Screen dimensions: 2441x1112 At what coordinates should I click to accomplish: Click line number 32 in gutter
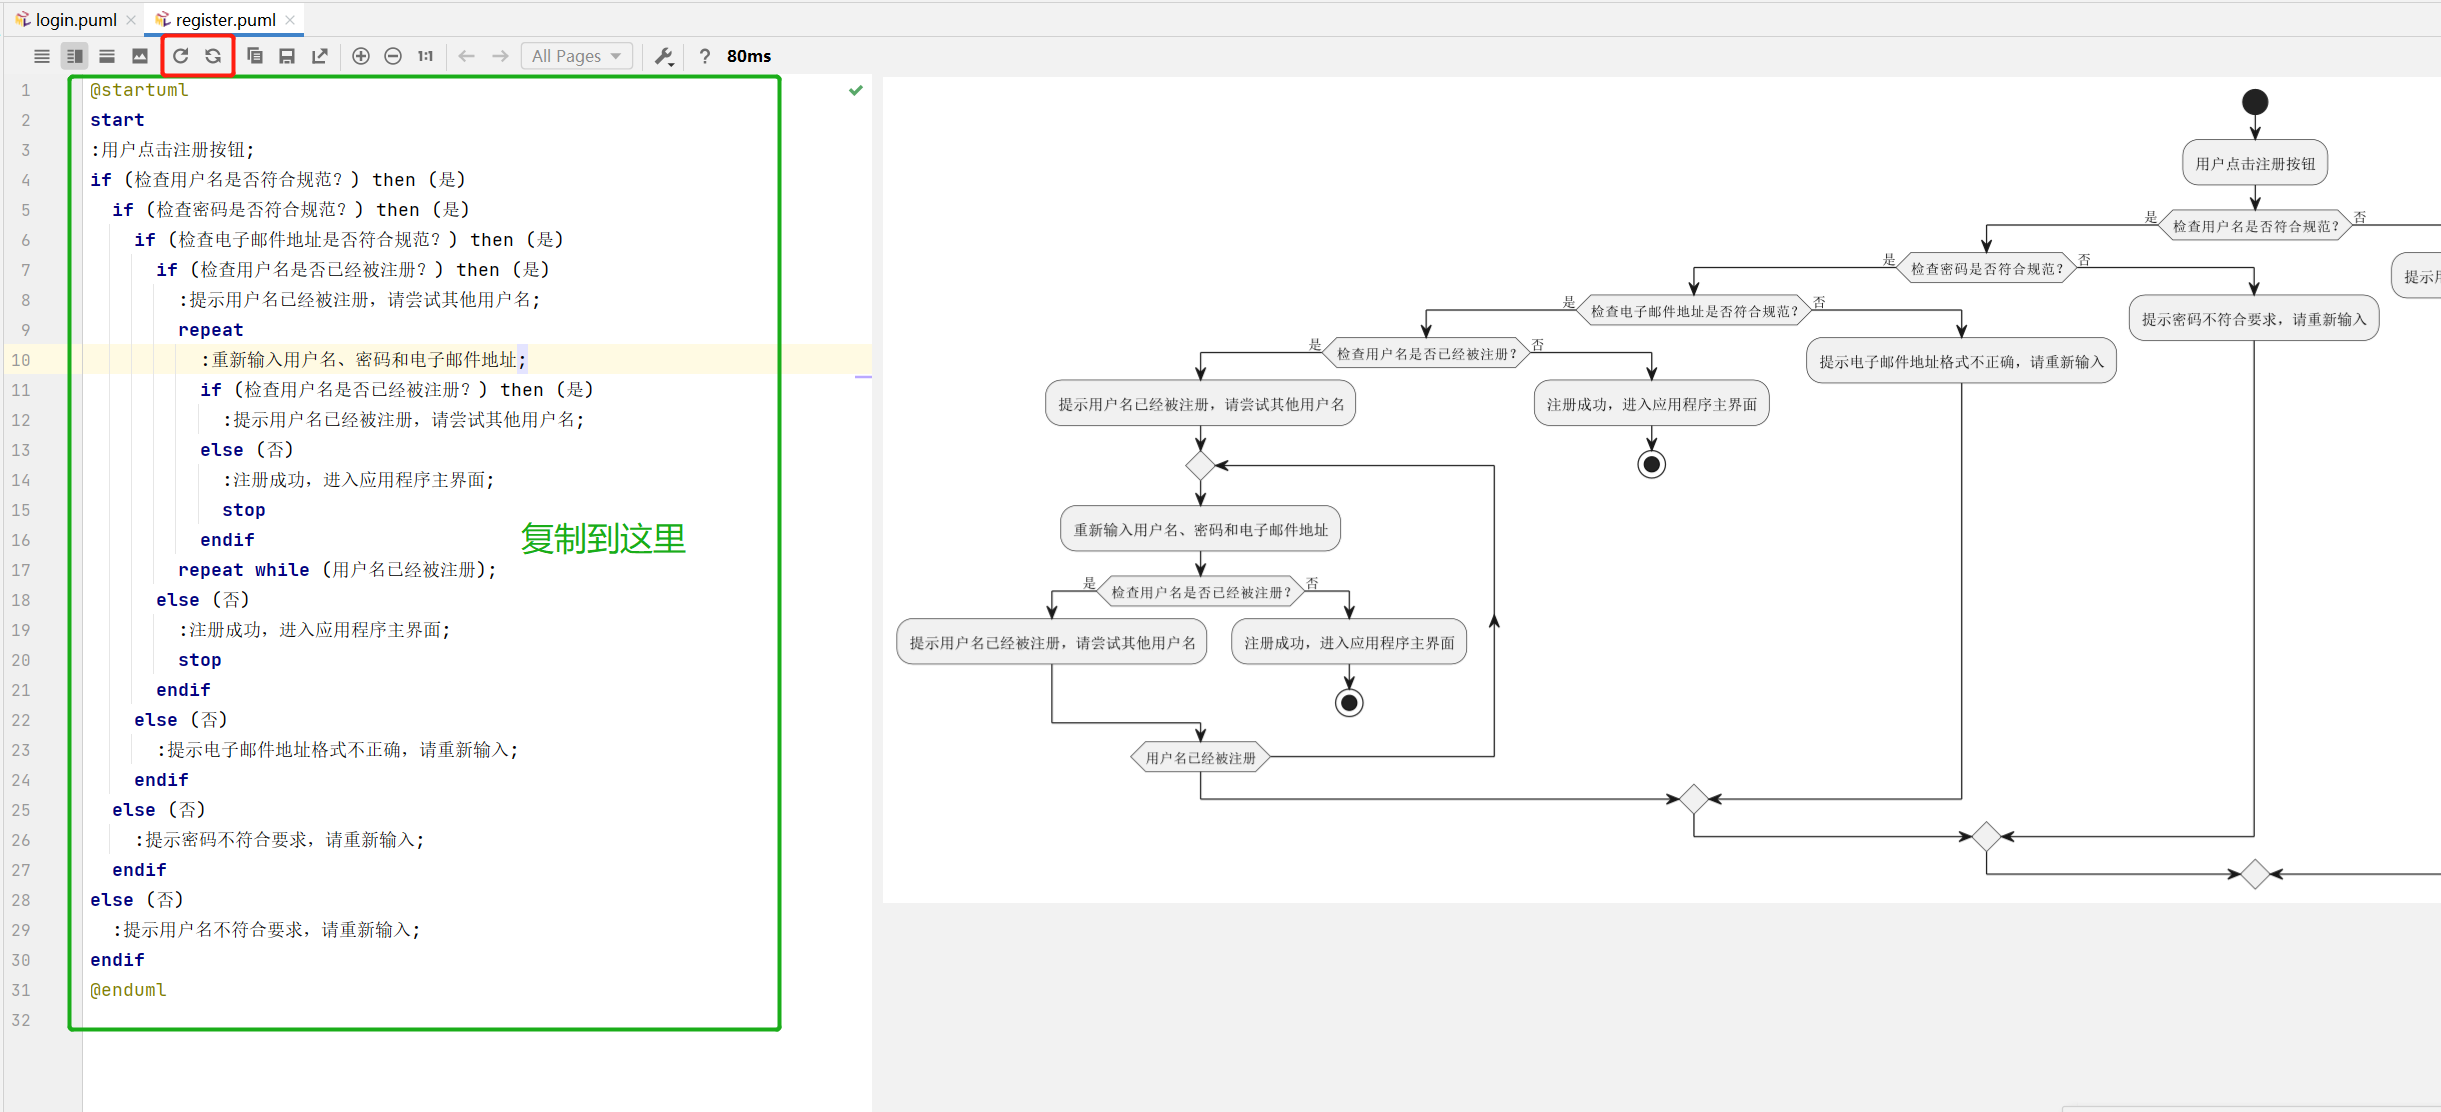(21, 1020)
